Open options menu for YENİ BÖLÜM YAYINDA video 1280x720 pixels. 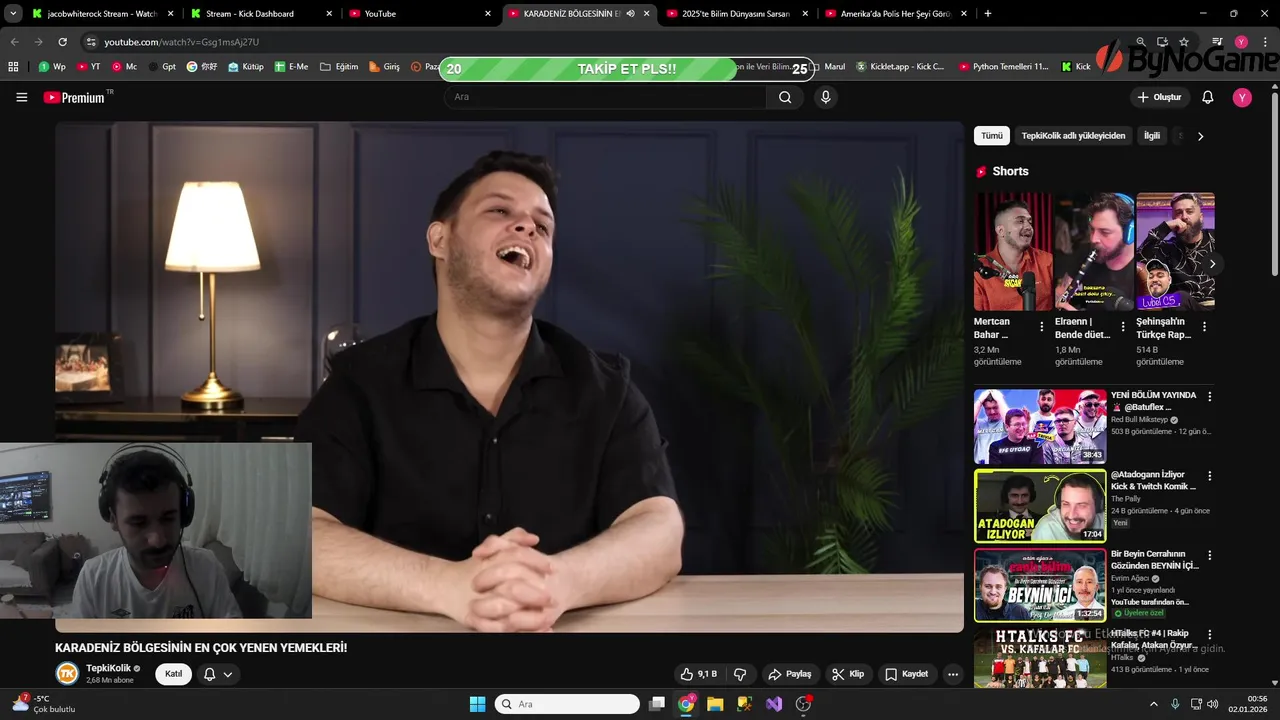(1210, 397)
